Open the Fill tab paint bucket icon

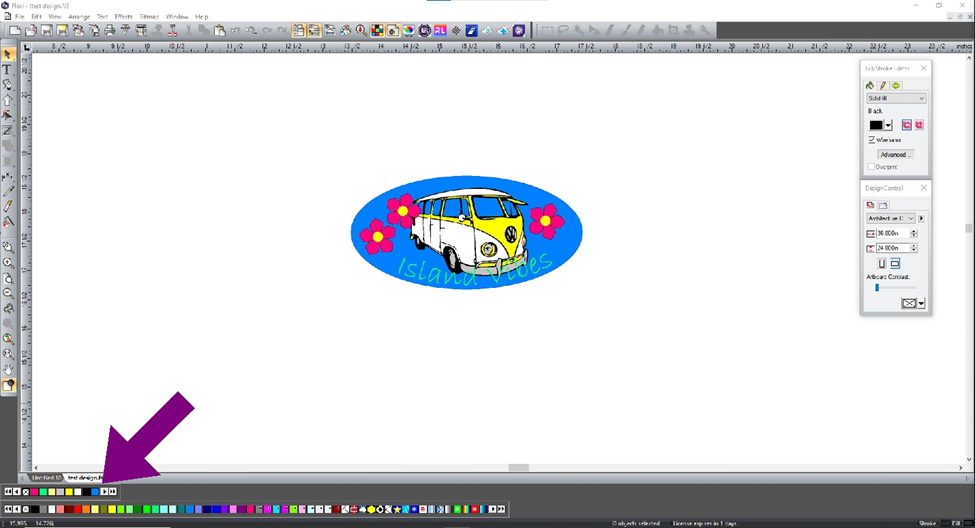[x=870, y=85]
